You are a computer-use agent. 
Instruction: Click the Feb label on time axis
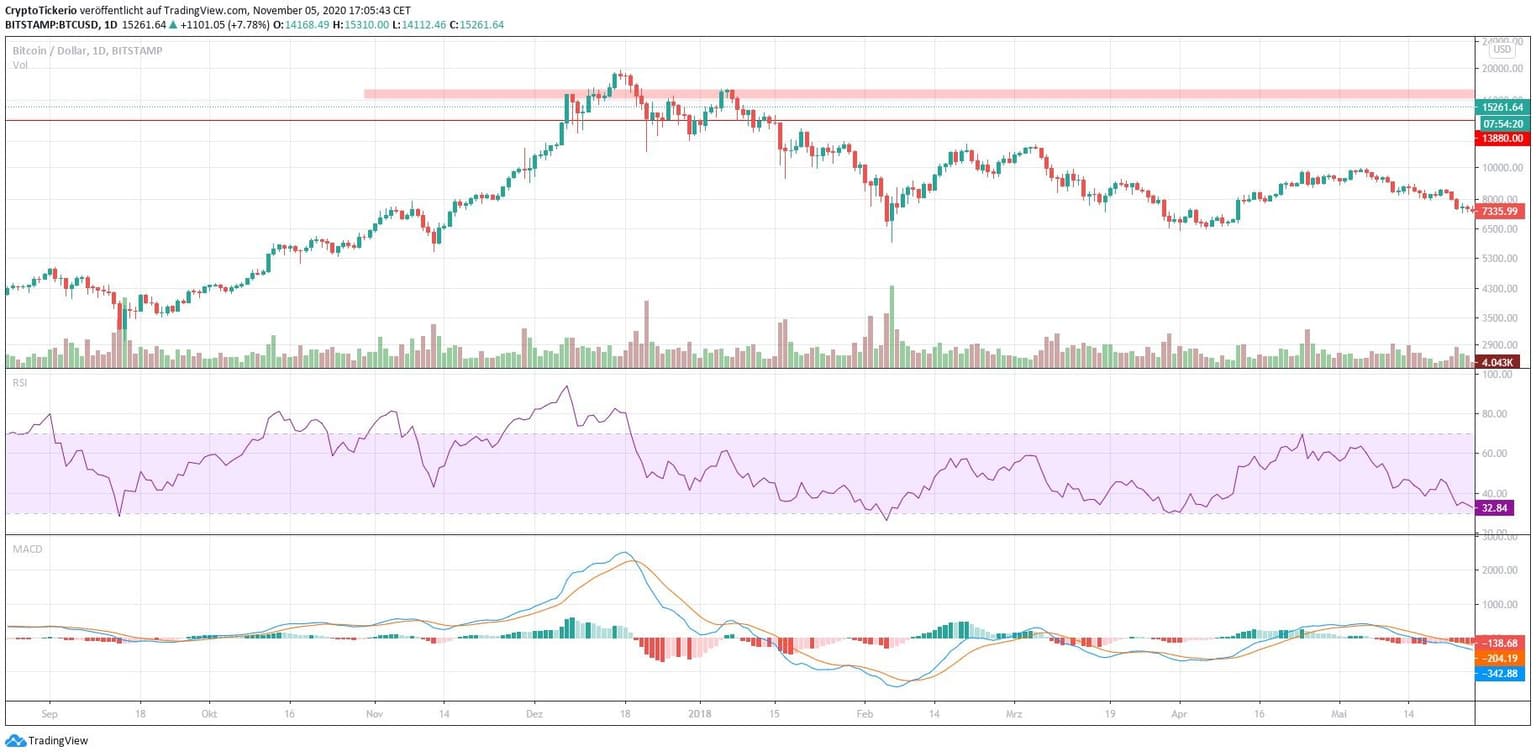coord(864,716)
